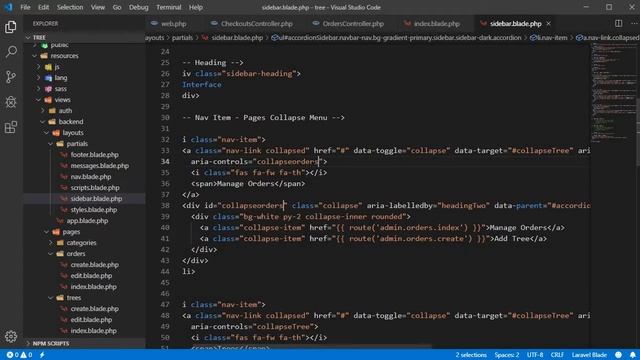Screen dimensions: 640x360
Task: Click li.nav-item breadcrumb segment
Action: (x=549, y=38)
